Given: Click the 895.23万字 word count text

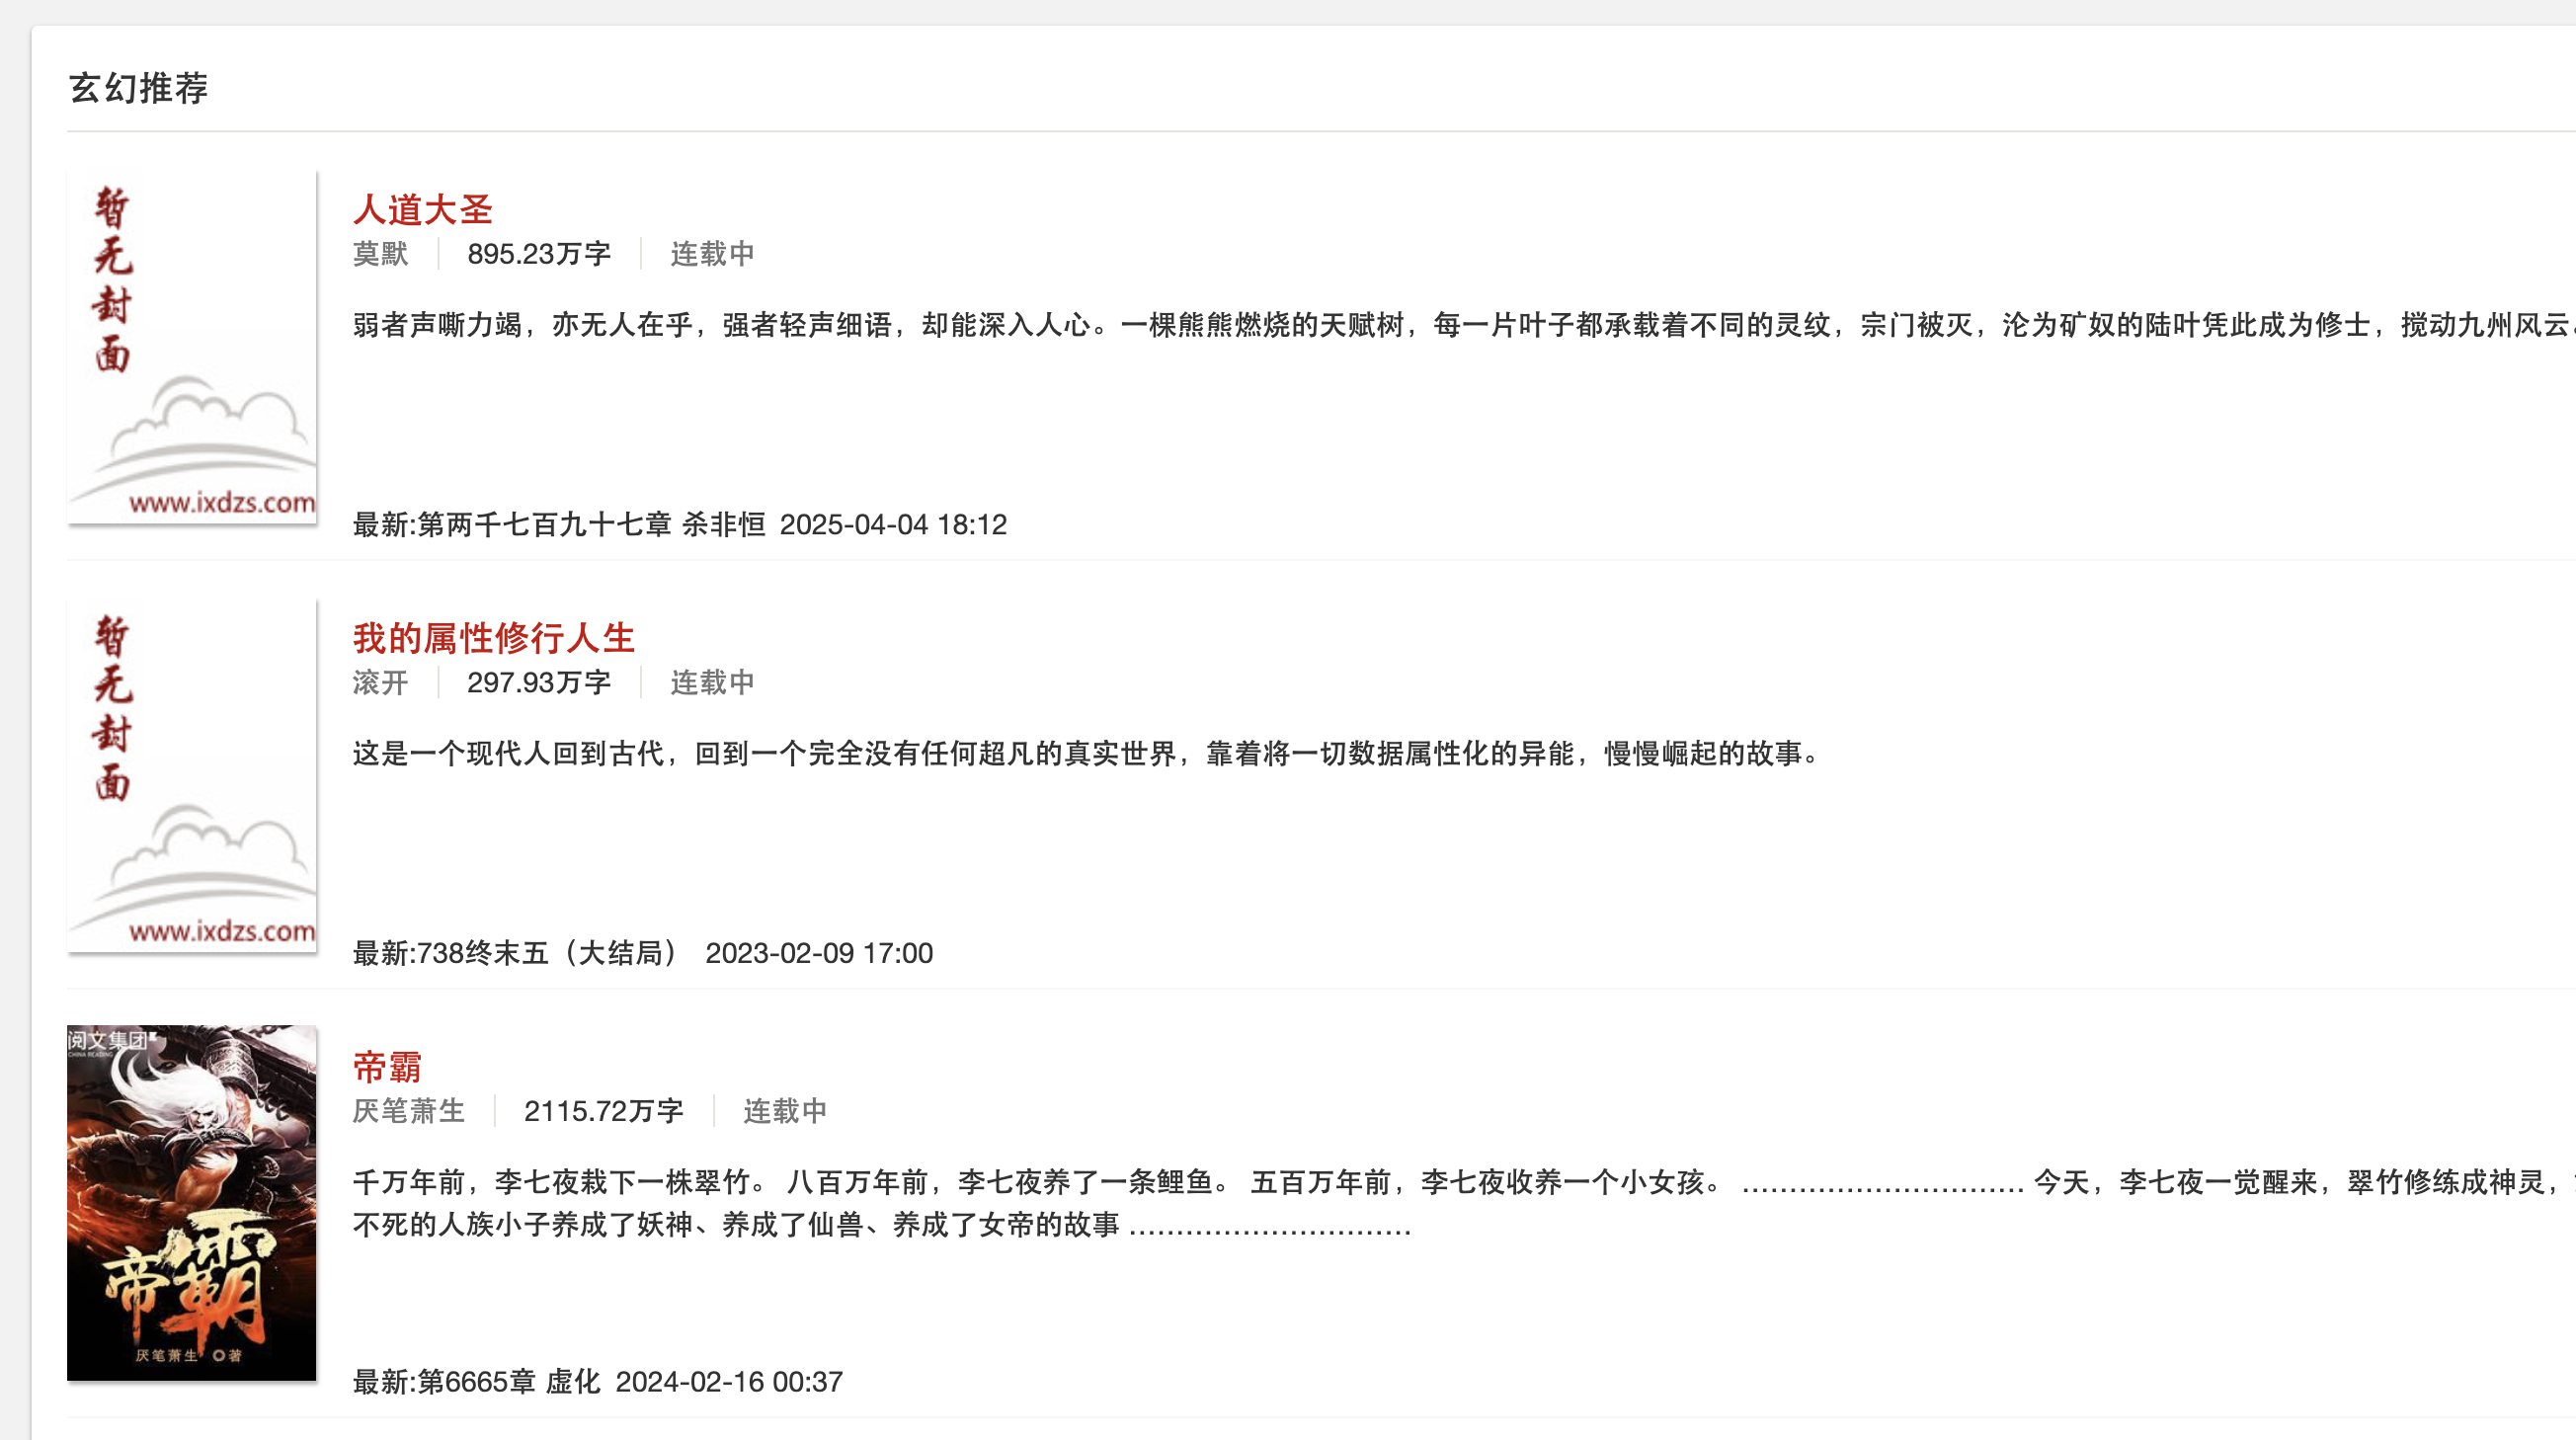Looking at the screenshot, I should click(x=539, y=254).
